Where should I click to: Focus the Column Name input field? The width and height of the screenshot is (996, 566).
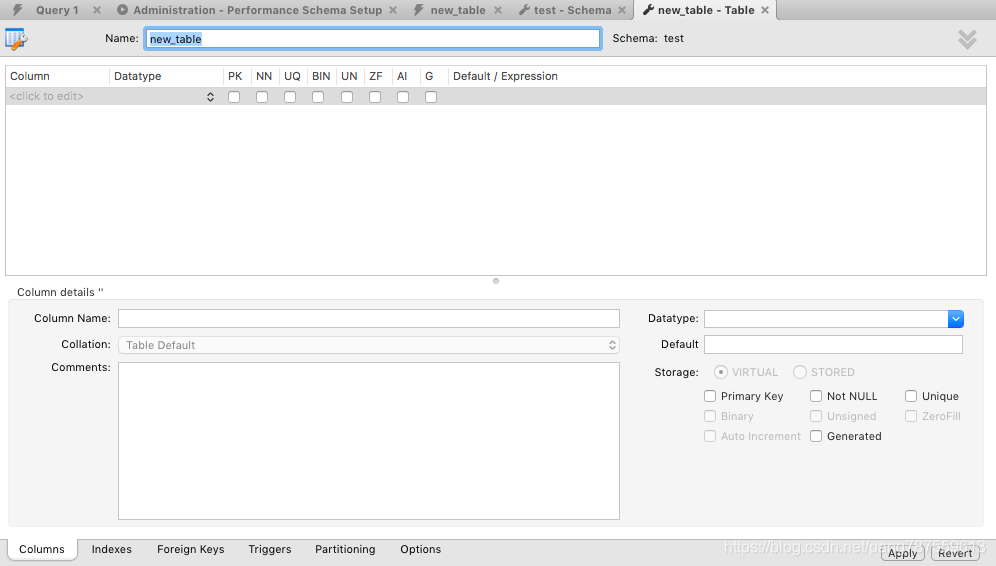[x=369, y=318]
